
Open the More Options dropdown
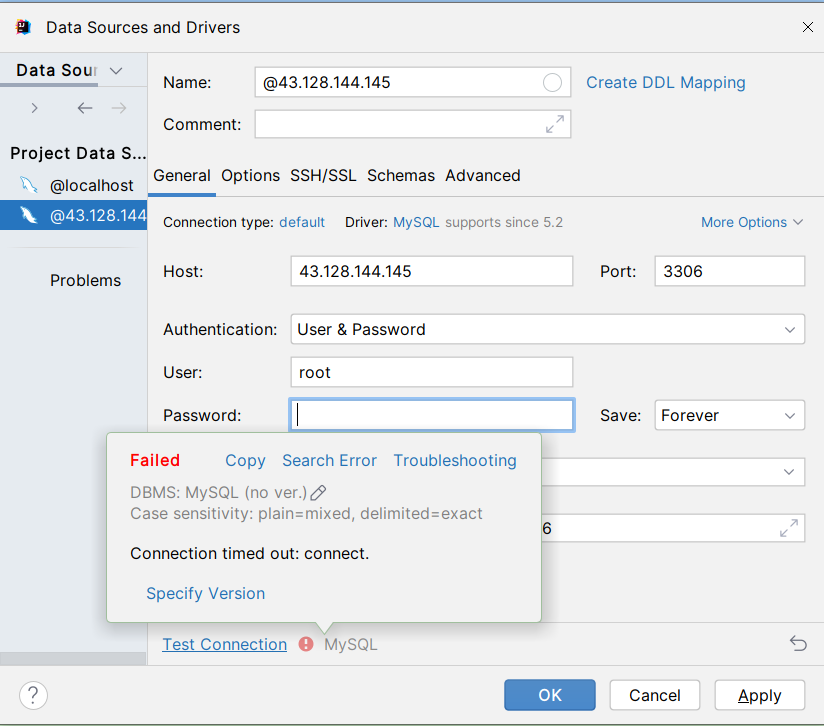[751, 222]
